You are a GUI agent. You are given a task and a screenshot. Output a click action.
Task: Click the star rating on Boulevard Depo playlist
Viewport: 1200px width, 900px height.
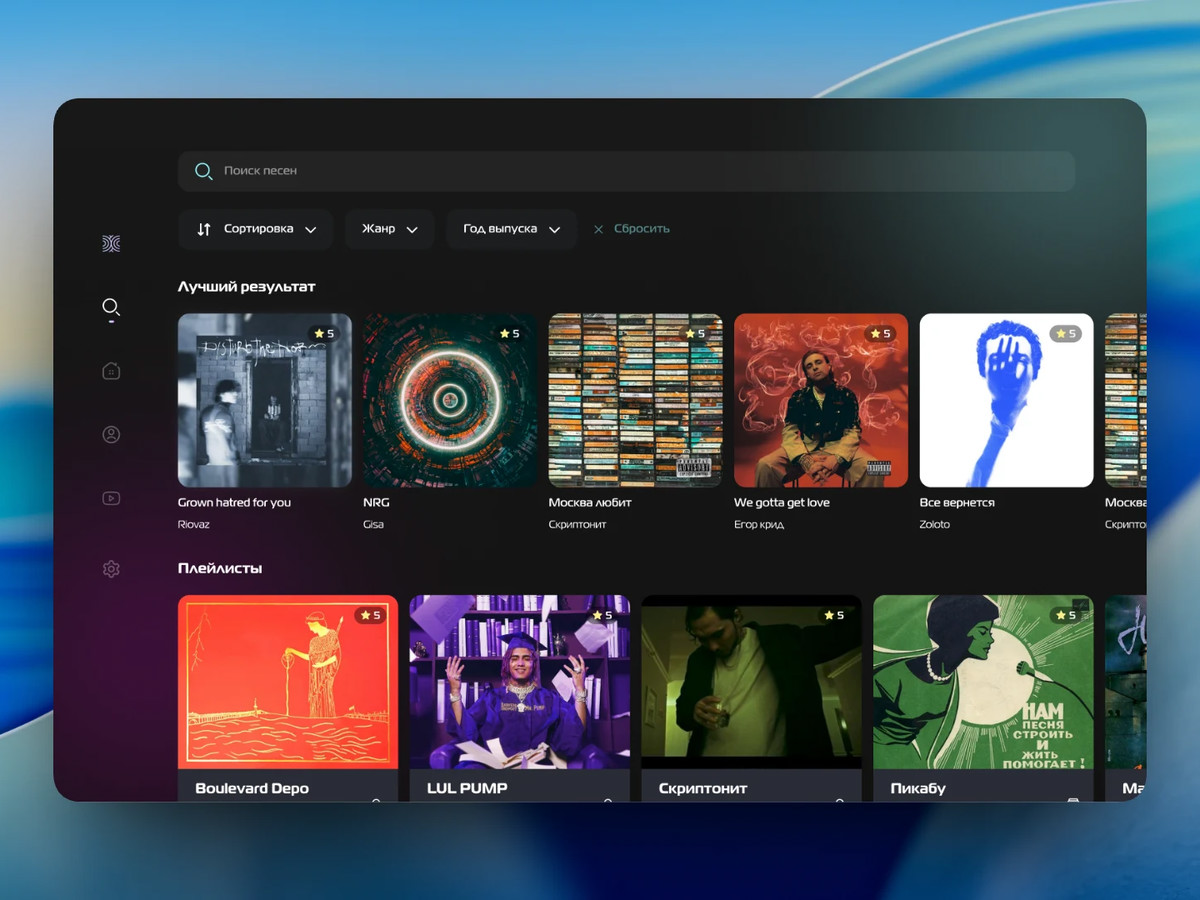(370, 615)
